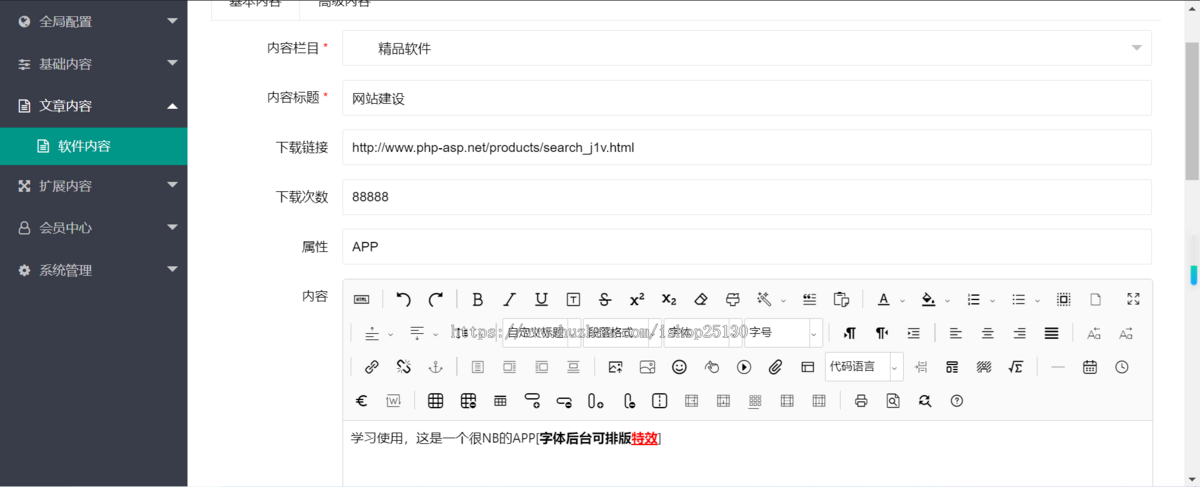The height and width of the screenshot is (487, 1200).
Task: Select the 软件内容 sidebar item
Action: coord(94,146)
